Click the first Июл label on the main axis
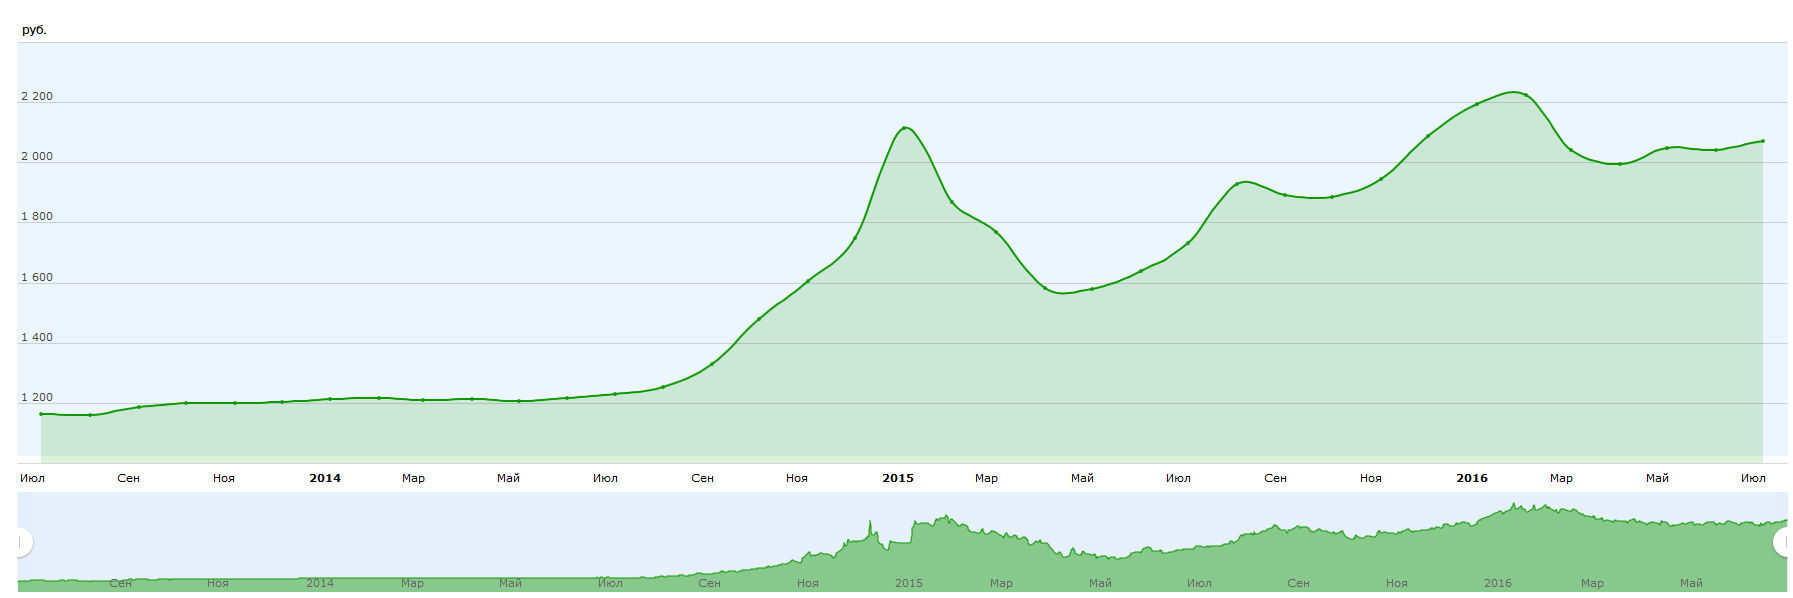The height and width of the screenshot is (598, 1793). click(x=32, y=478)
